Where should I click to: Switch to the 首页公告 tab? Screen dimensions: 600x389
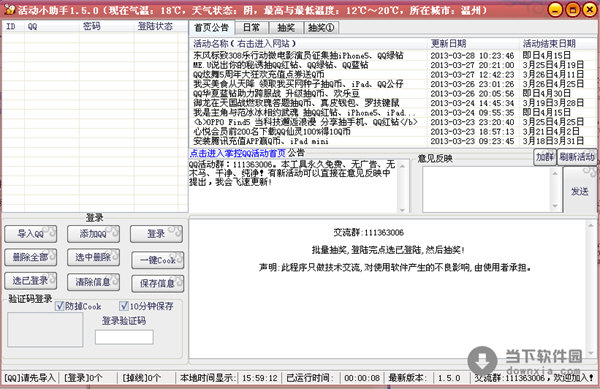[x=212, y=28]
